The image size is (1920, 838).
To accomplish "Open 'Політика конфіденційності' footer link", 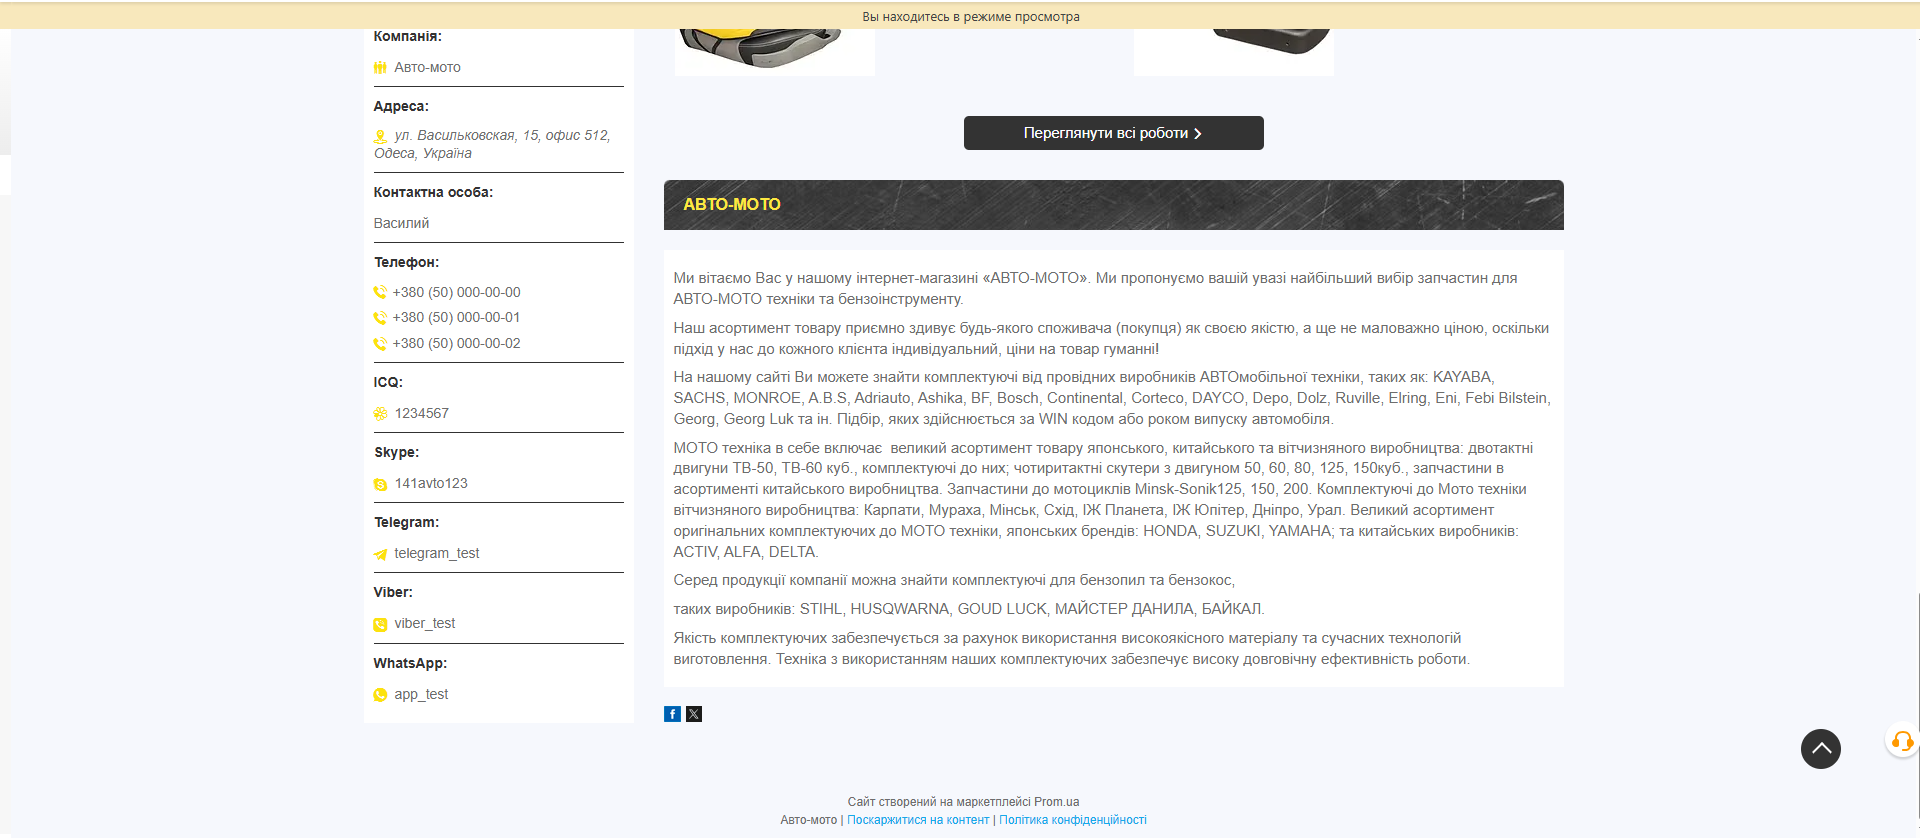I will click(x=1072, y=820).
